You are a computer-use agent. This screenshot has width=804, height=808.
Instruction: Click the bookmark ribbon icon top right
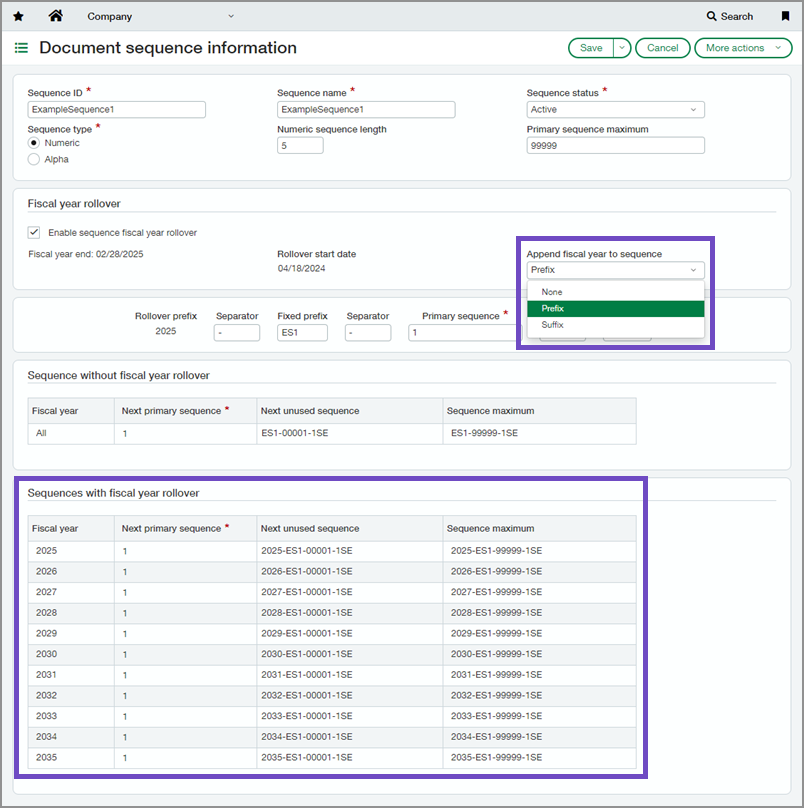(x=785, y=16)
